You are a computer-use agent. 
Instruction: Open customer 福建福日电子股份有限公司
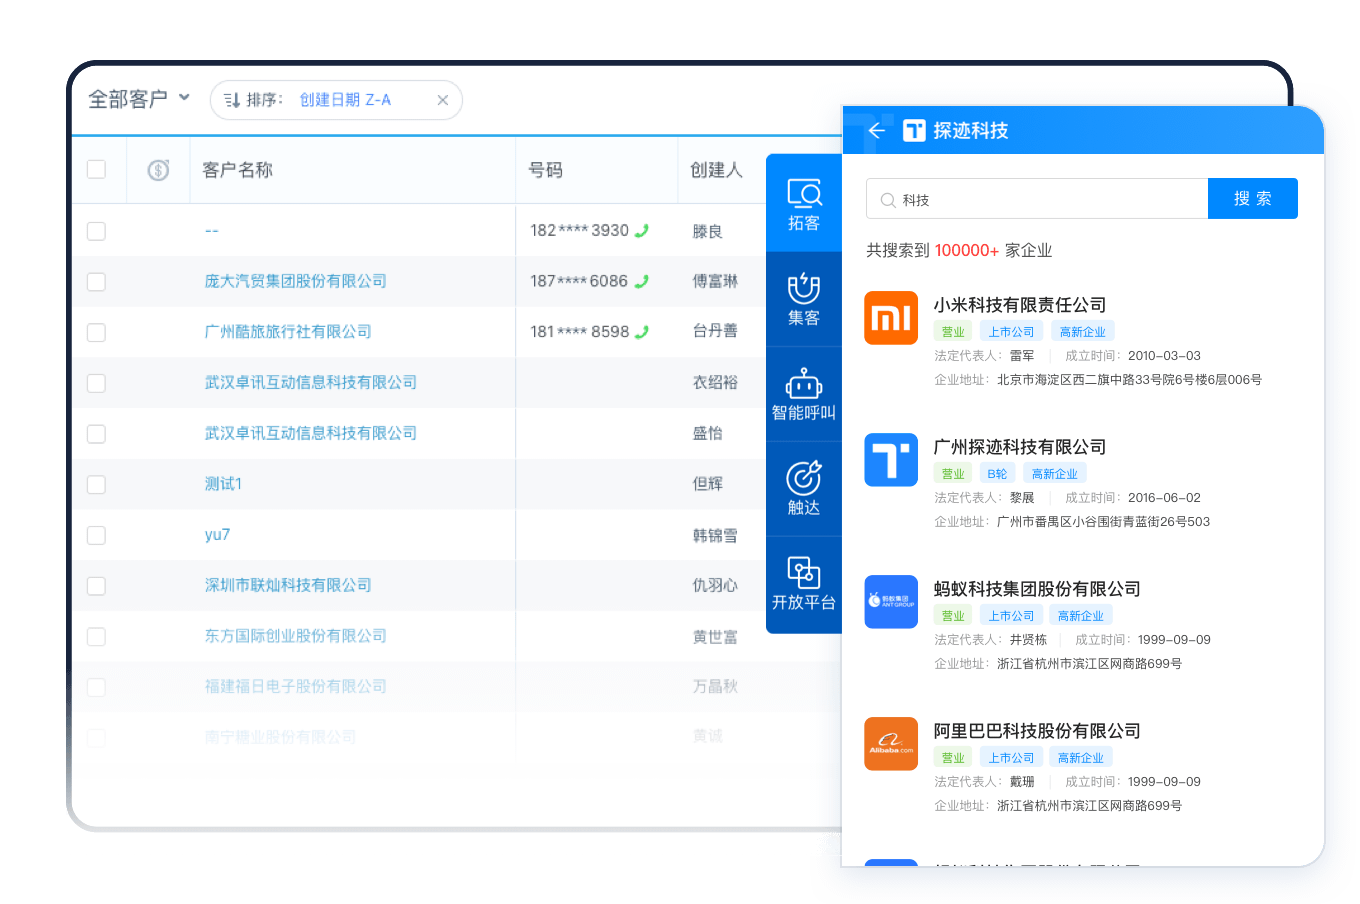coord(295,686)
